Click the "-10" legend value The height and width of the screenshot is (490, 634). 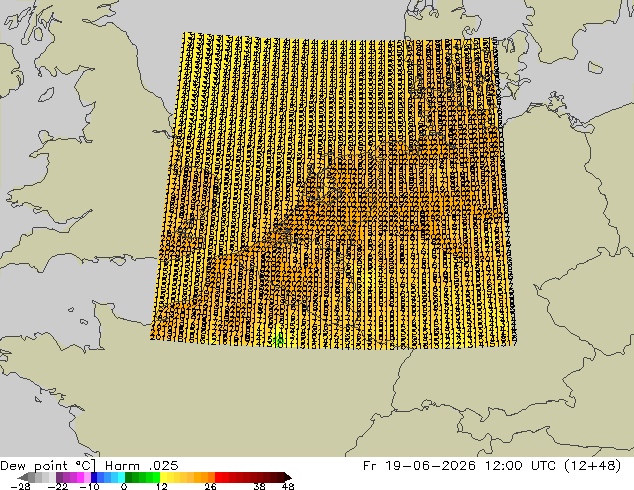pos(89,486)
